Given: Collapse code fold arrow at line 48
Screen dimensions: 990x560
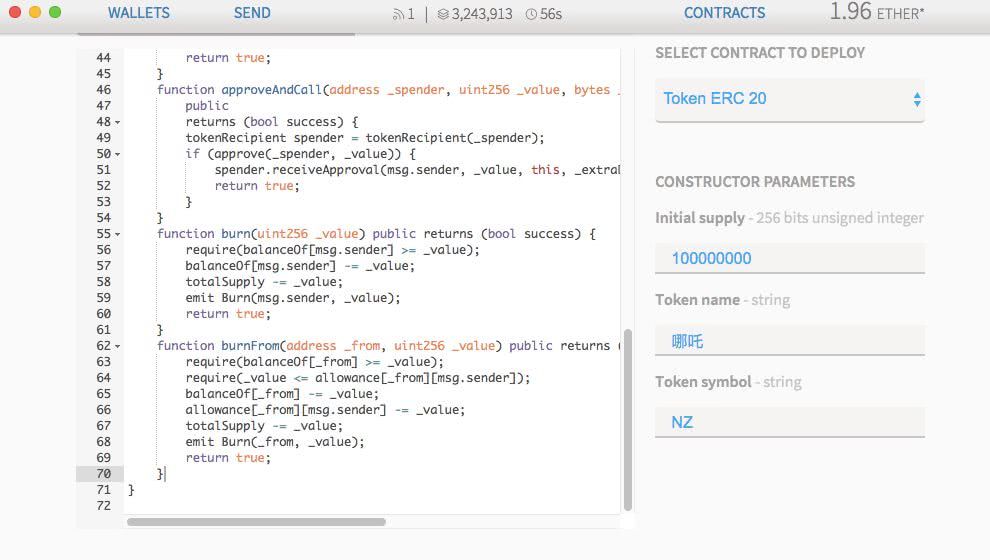Looking at the screenshot, I should click(x=117, y=122).
